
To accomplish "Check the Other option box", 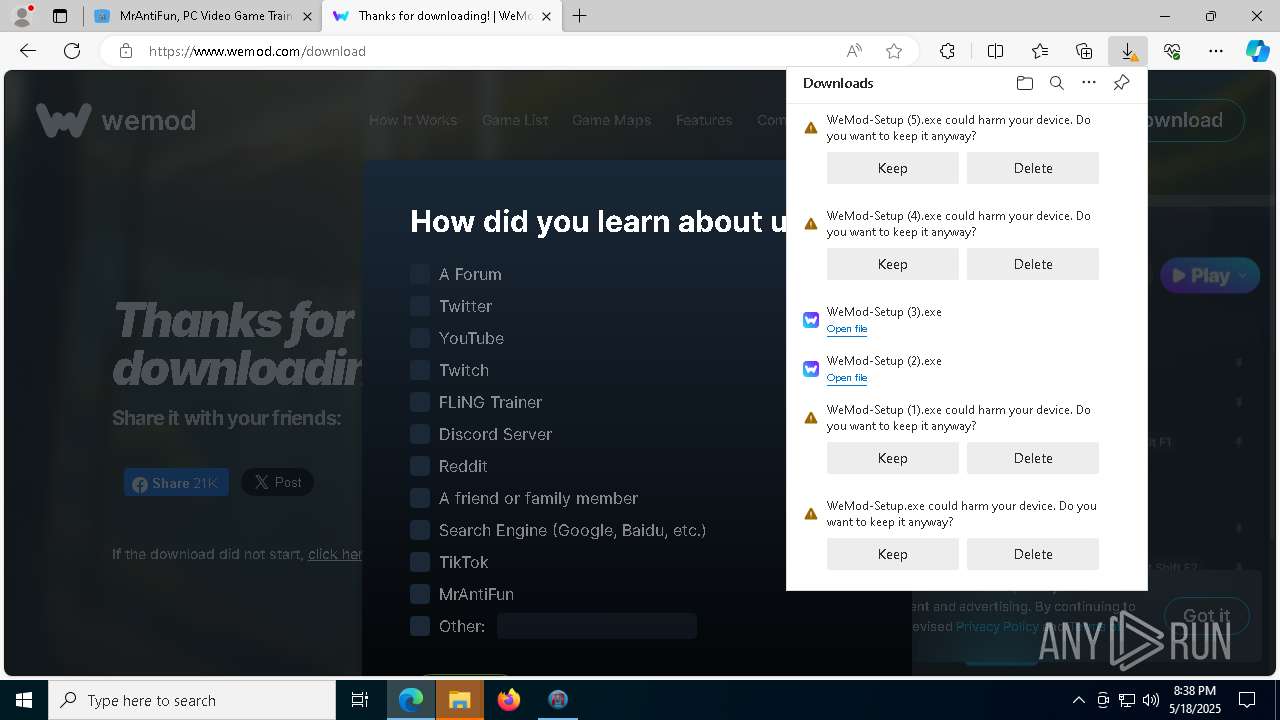I will (420, 626).
